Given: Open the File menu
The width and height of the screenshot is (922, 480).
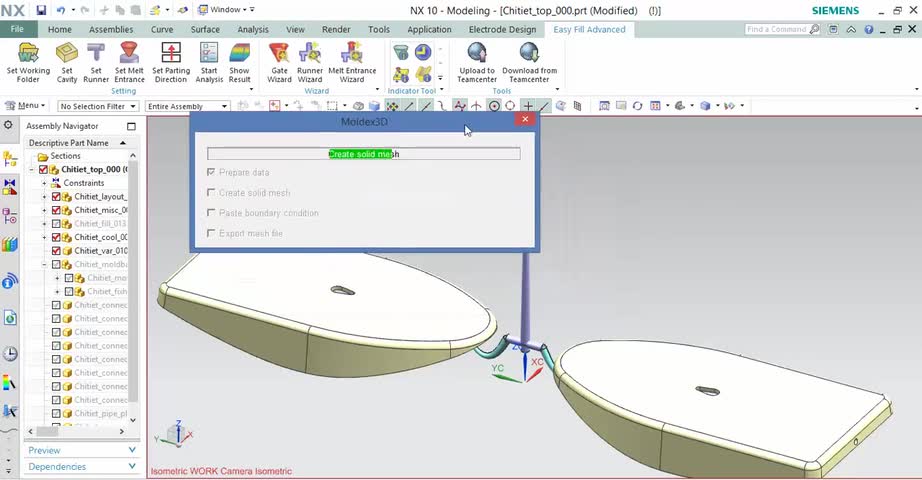Looking at the screenshot, I should tap(18, 29).
